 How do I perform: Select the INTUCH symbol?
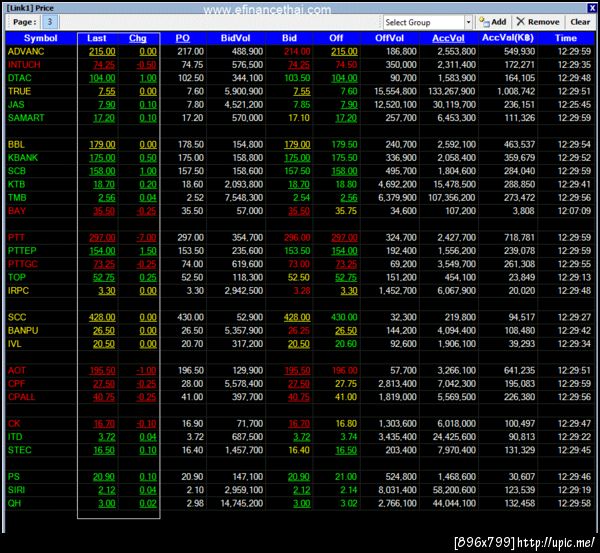click(x=24, y=65)
